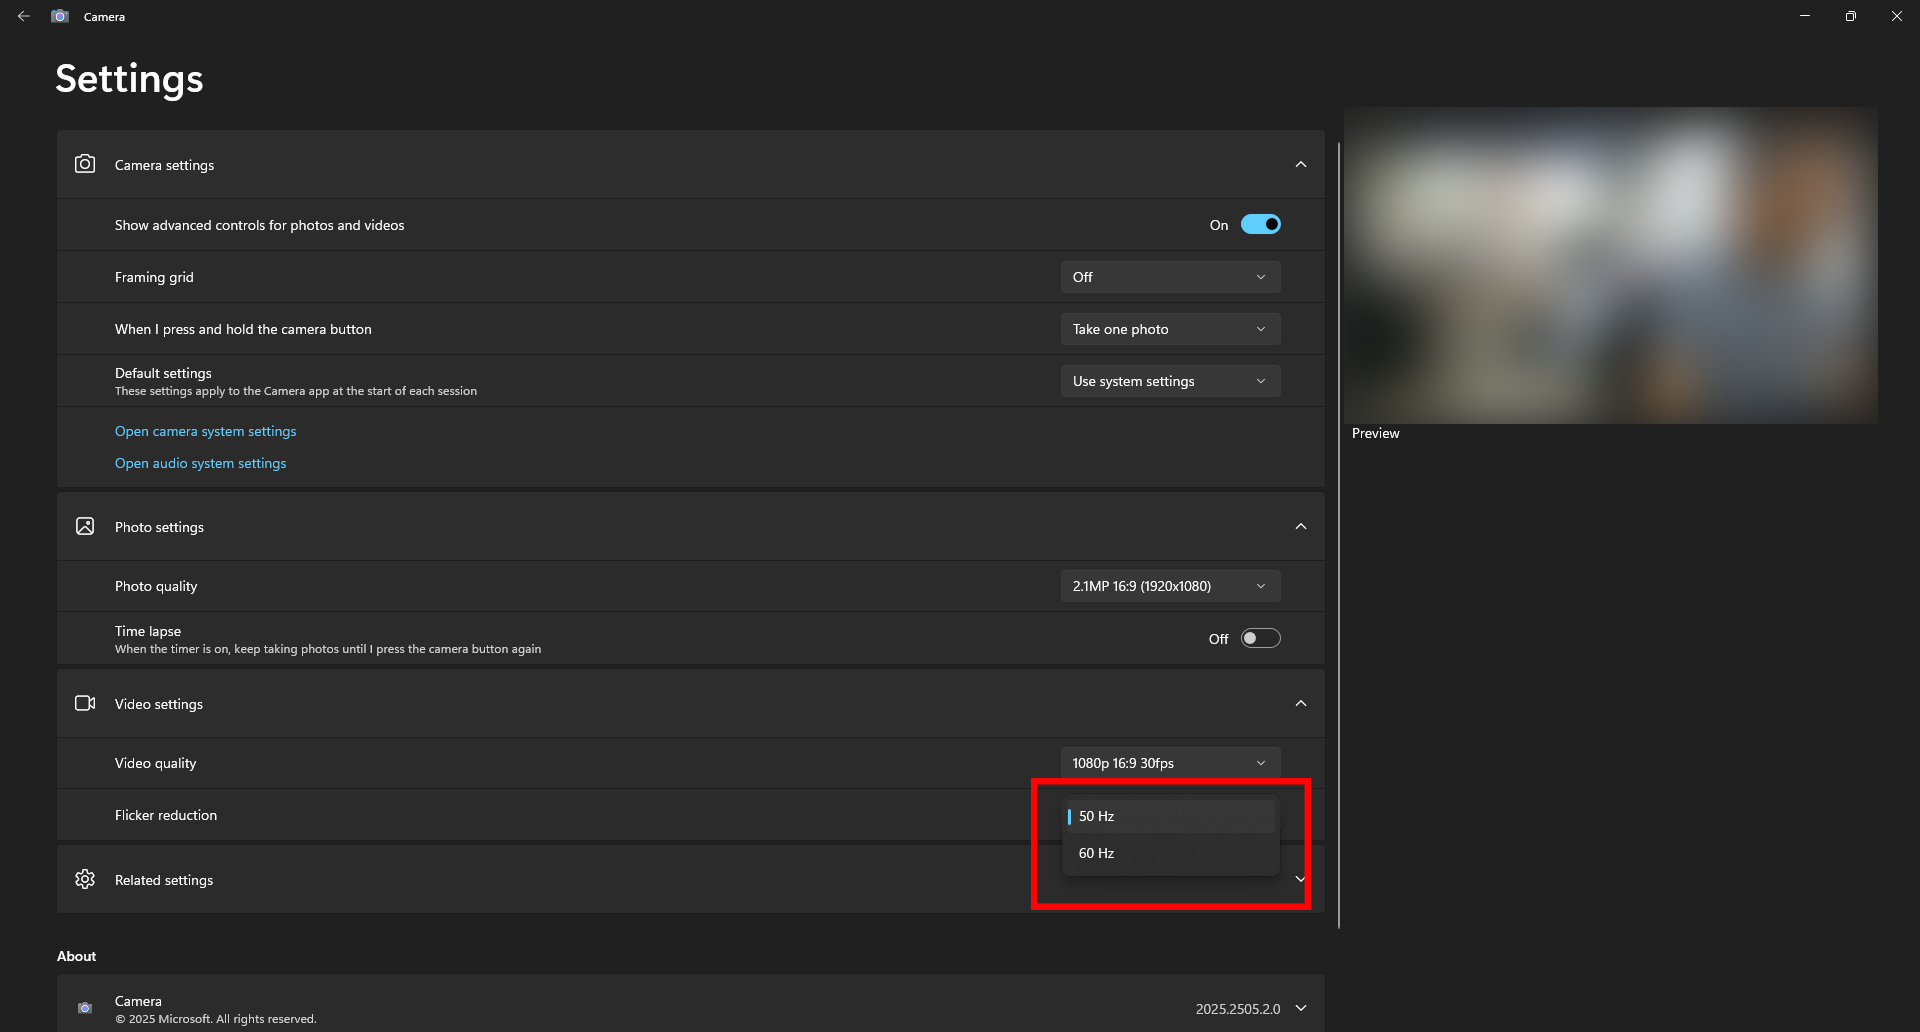Collapse the Photo settings section

point(1301,526)
